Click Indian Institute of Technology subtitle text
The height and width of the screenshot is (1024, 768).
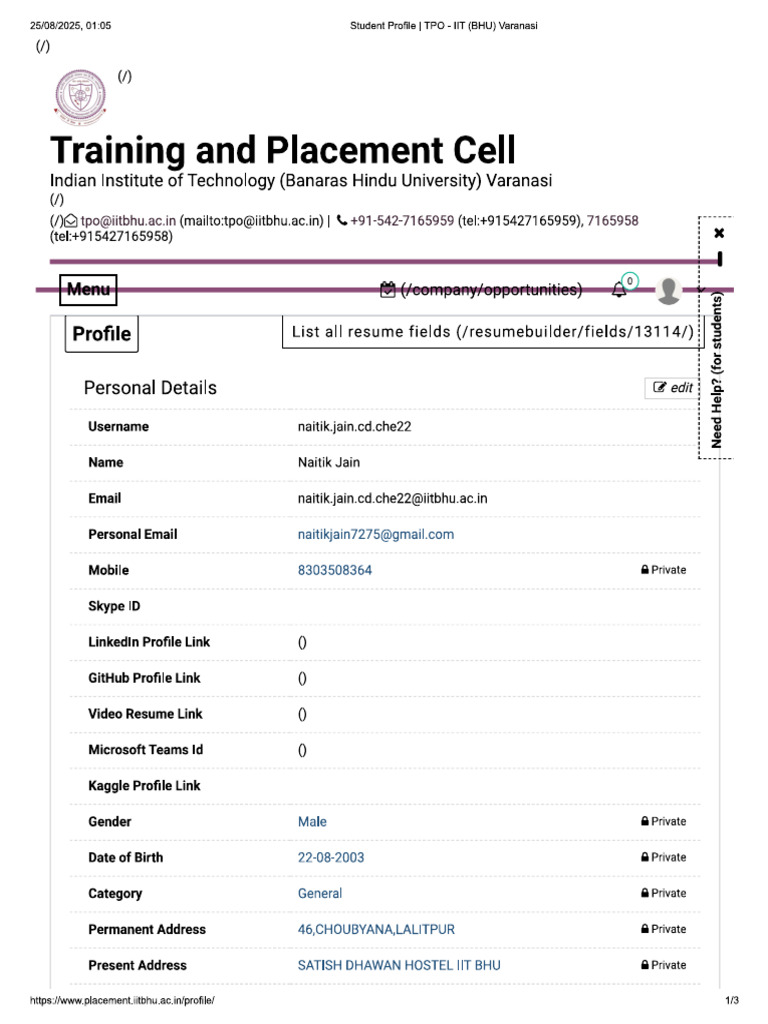click(301, 180)
